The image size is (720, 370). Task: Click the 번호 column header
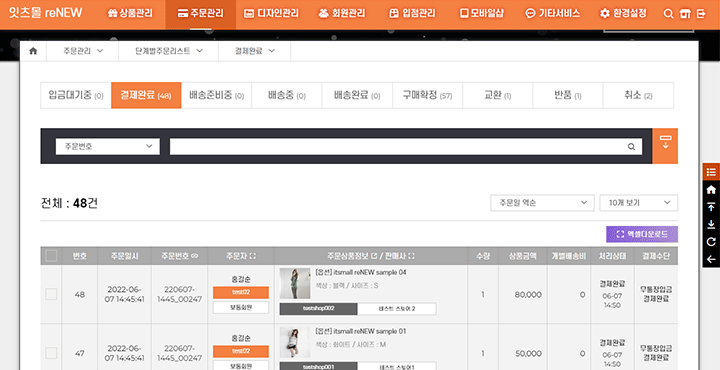(79, 256)
